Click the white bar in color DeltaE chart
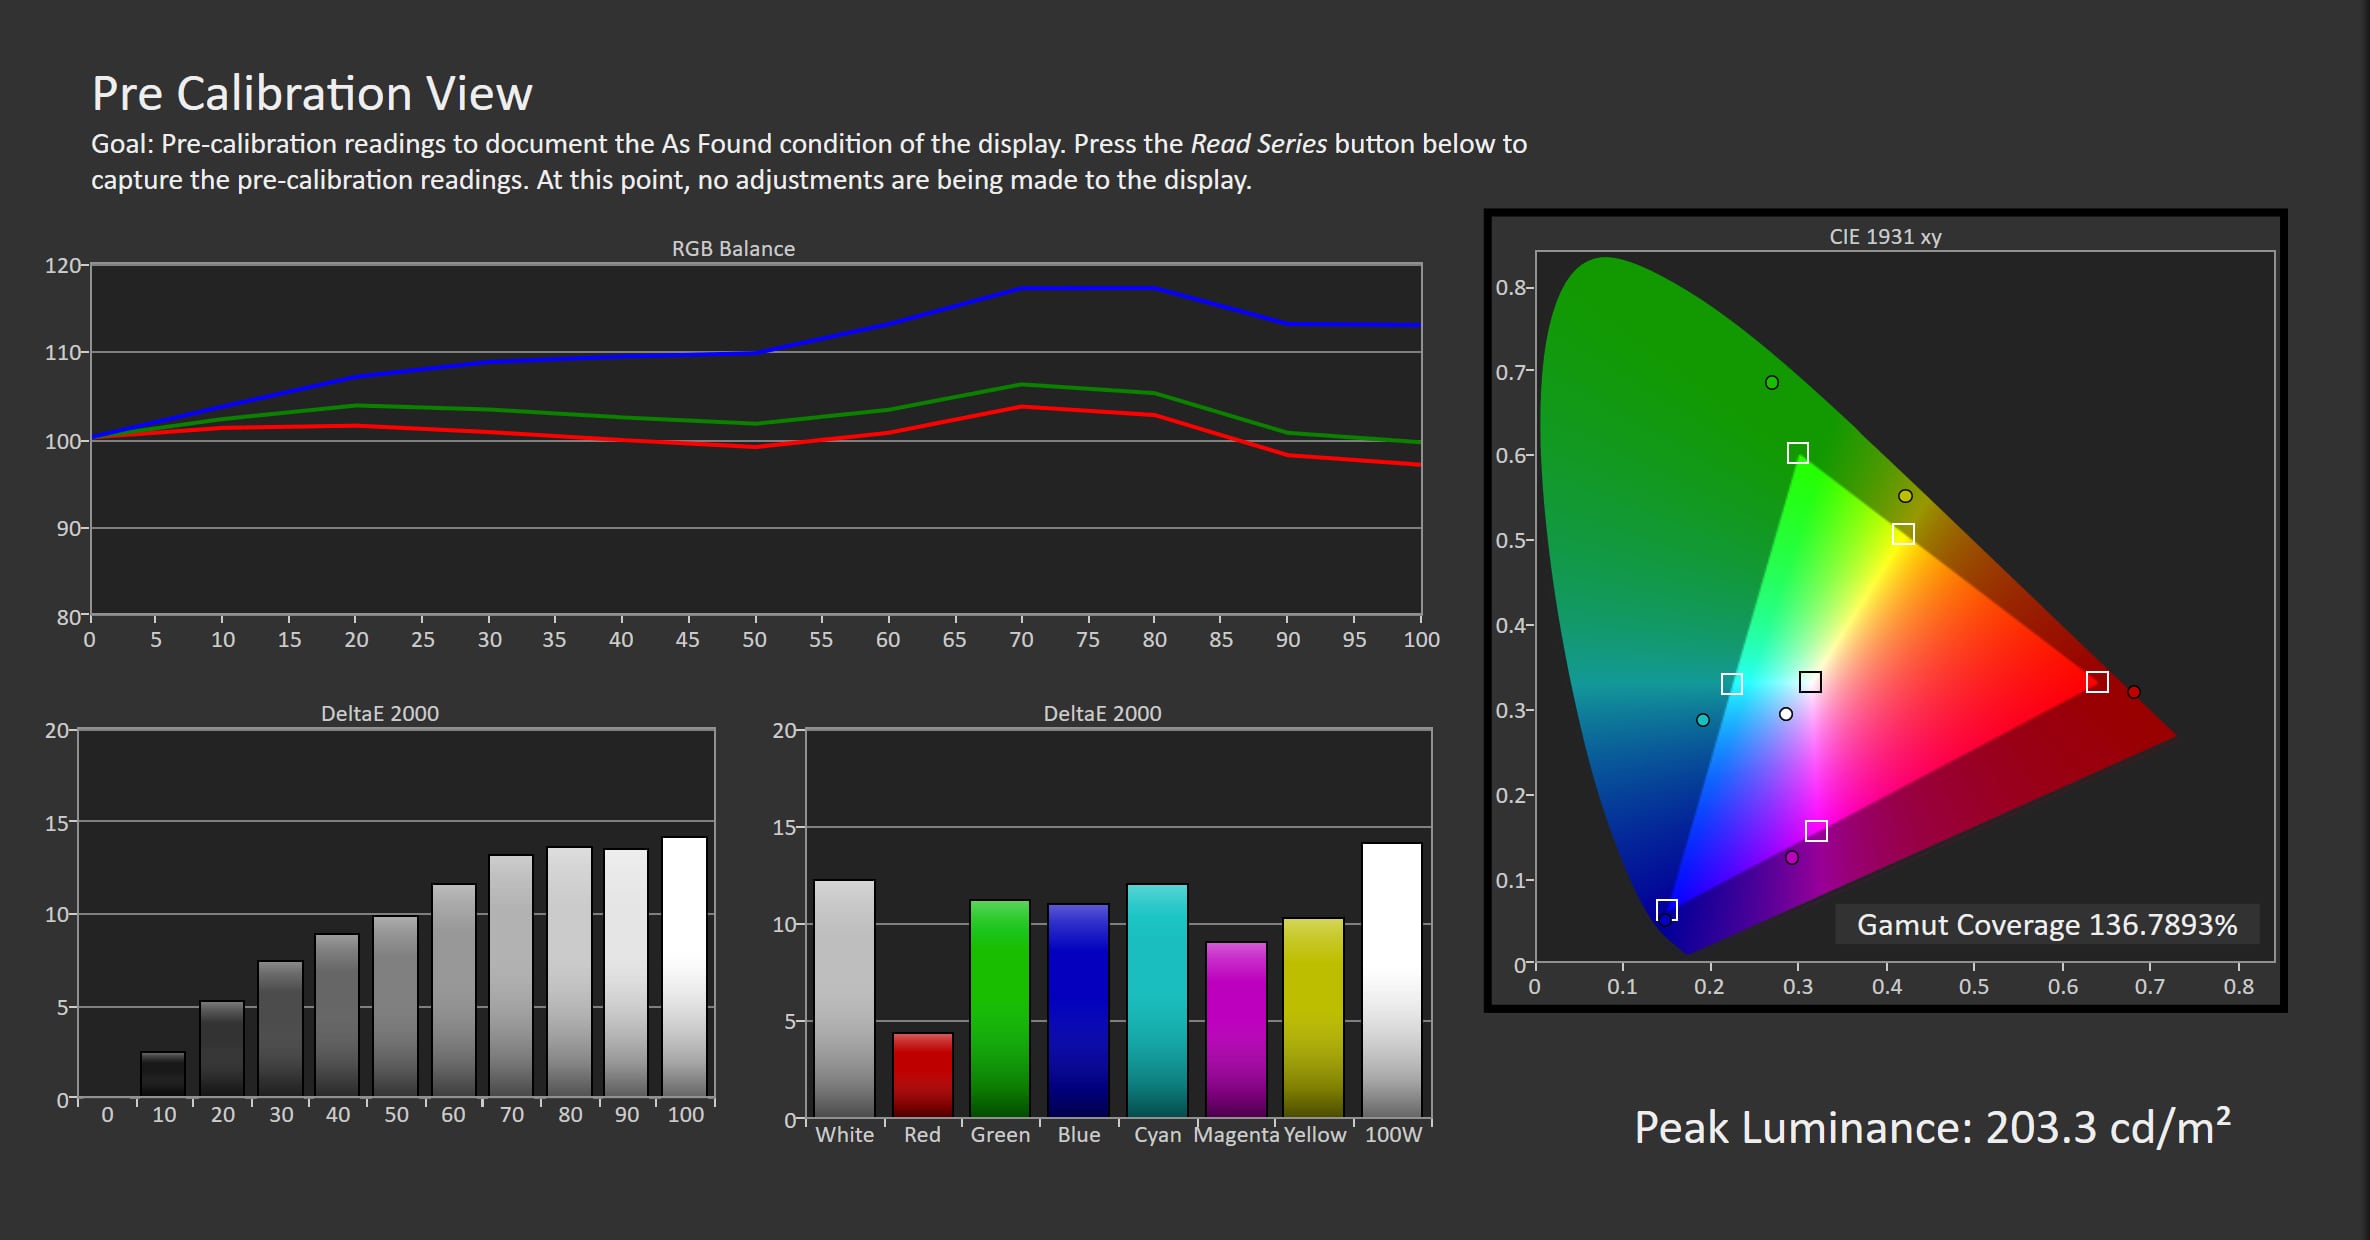The image size is (2370, 1240). [x=844, y=998]
